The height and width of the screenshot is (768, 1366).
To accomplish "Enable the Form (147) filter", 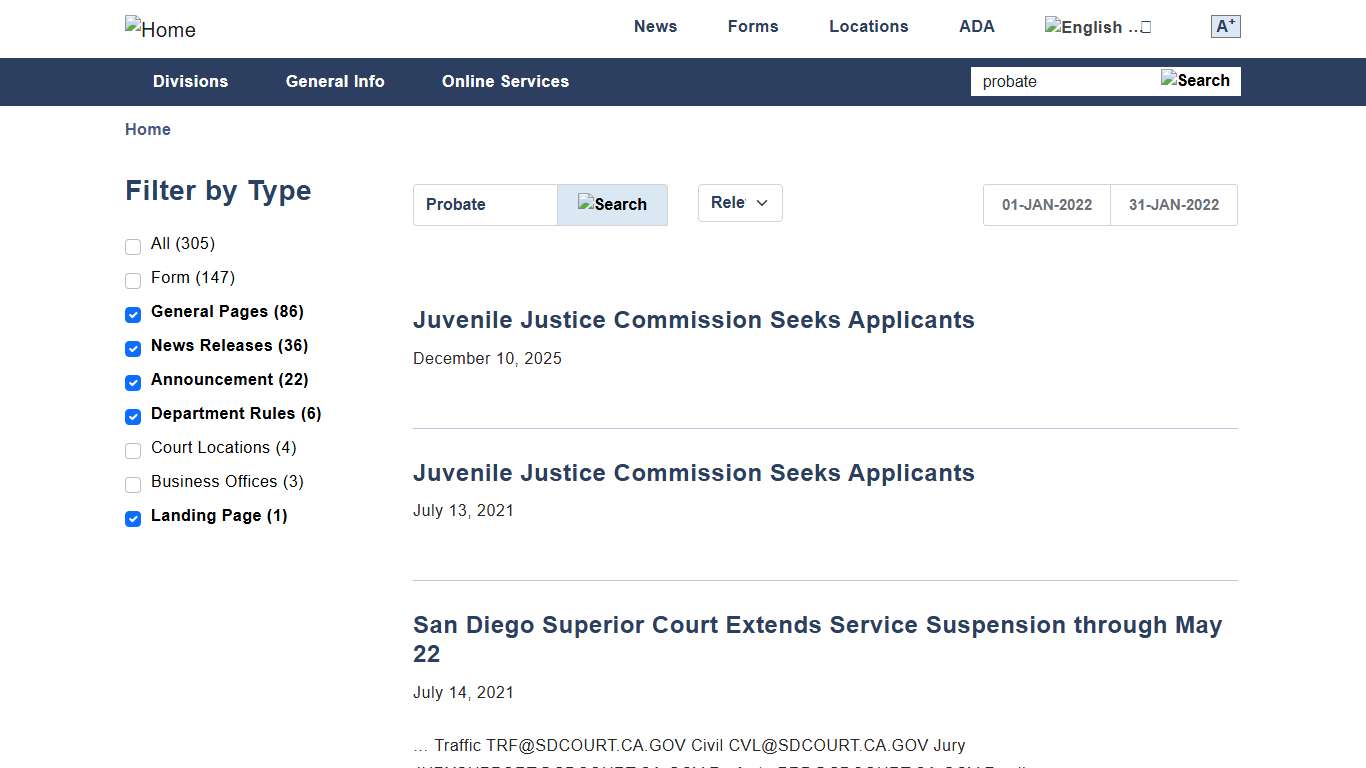I will click(133, 281).
